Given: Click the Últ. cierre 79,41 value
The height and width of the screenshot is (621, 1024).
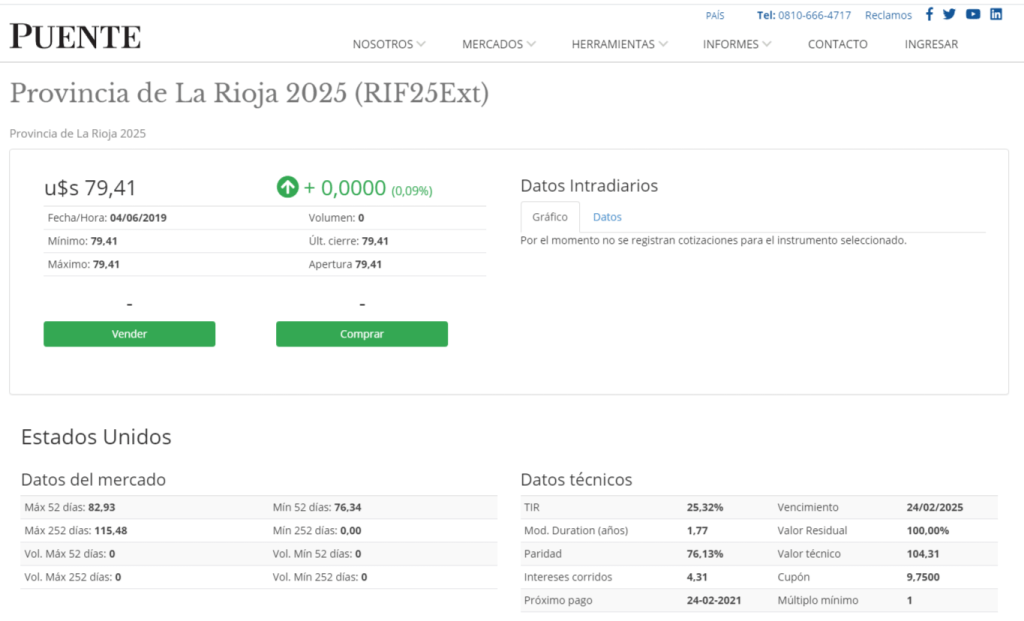Looking at the screenshot, I should click(375, 241).
